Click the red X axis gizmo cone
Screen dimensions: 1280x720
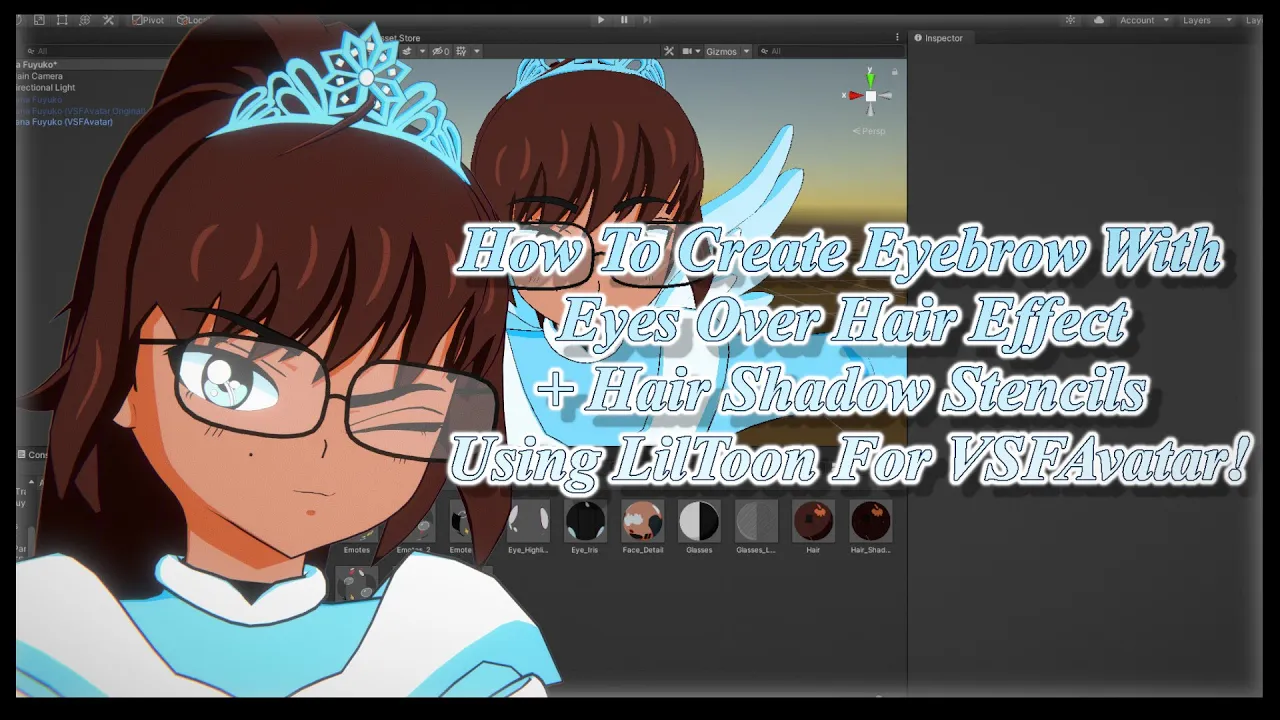(854, 96)
